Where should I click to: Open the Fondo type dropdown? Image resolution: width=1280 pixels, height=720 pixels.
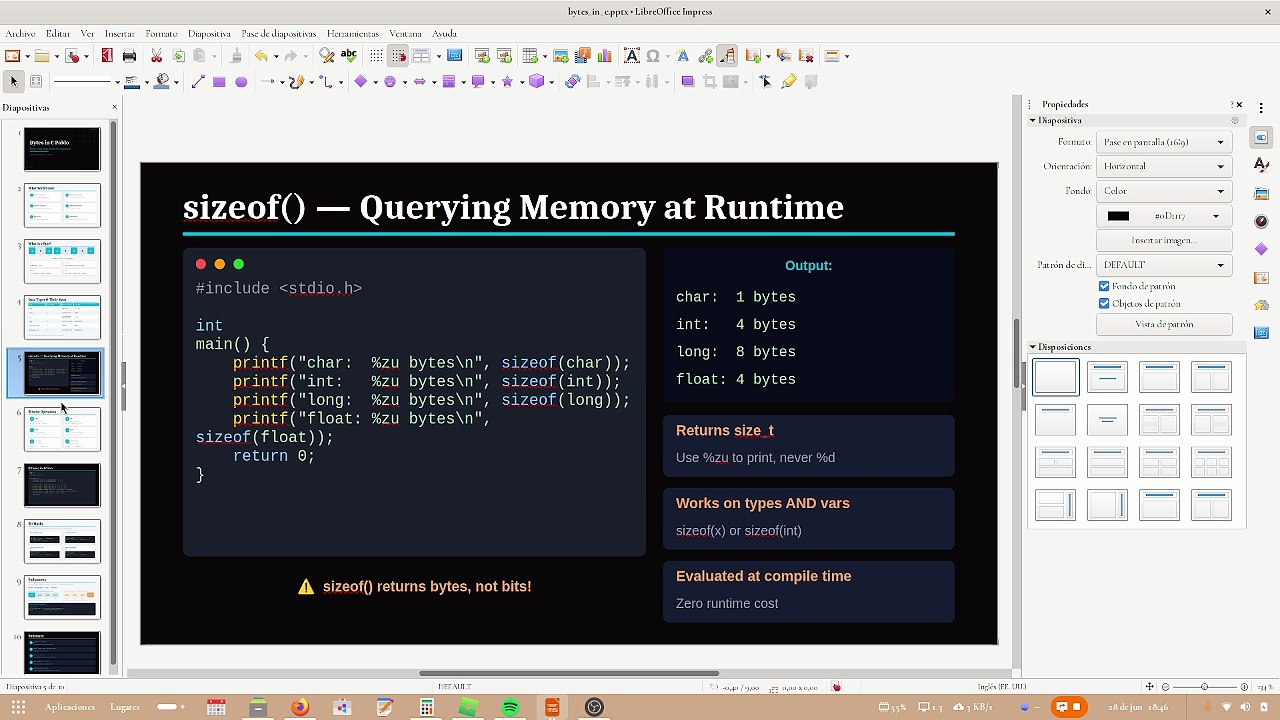pyautogui.click(x=1164, y=191)
